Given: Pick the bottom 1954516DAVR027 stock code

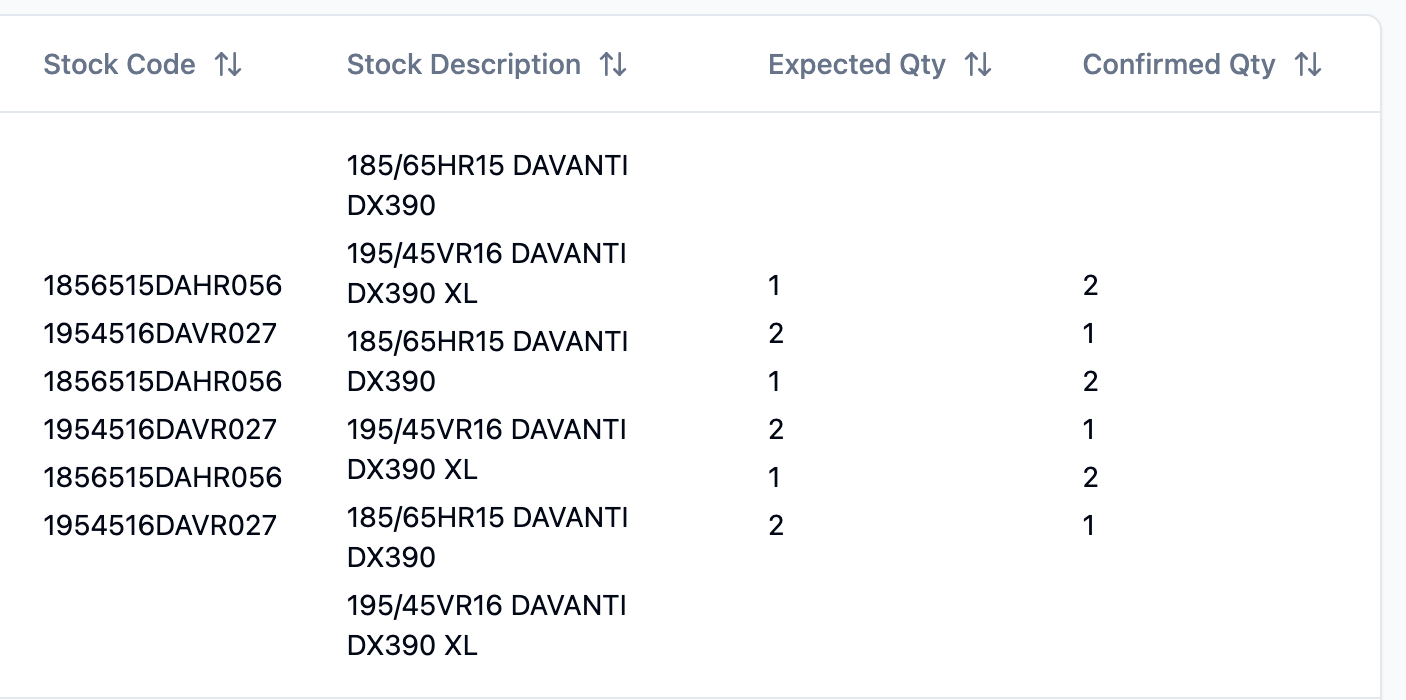Looking at the screenshot, I should [160, 526].
